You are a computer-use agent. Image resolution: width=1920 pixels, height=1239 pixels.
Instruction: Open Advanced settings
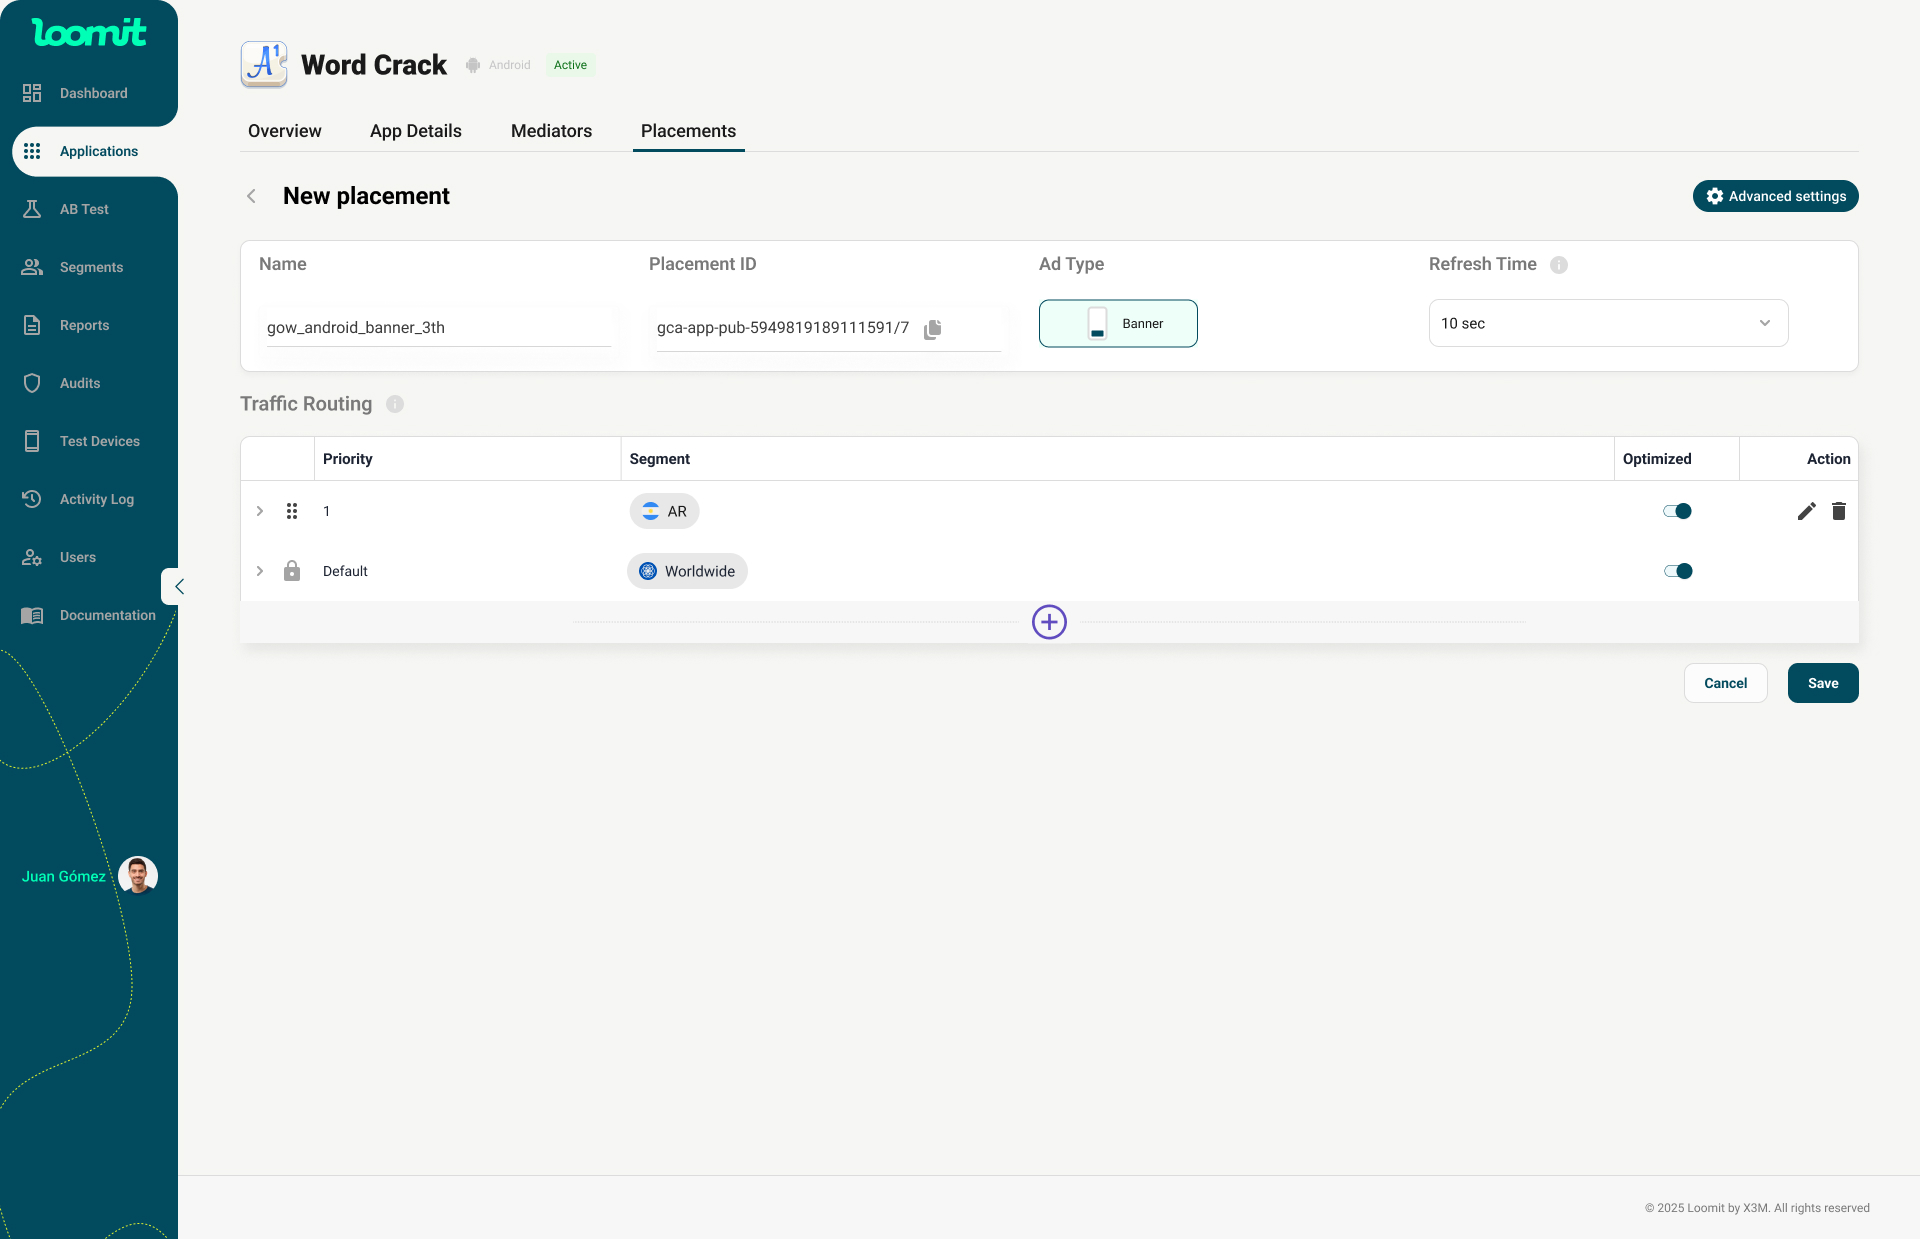pyautogui.click(x=1775, y=196)
